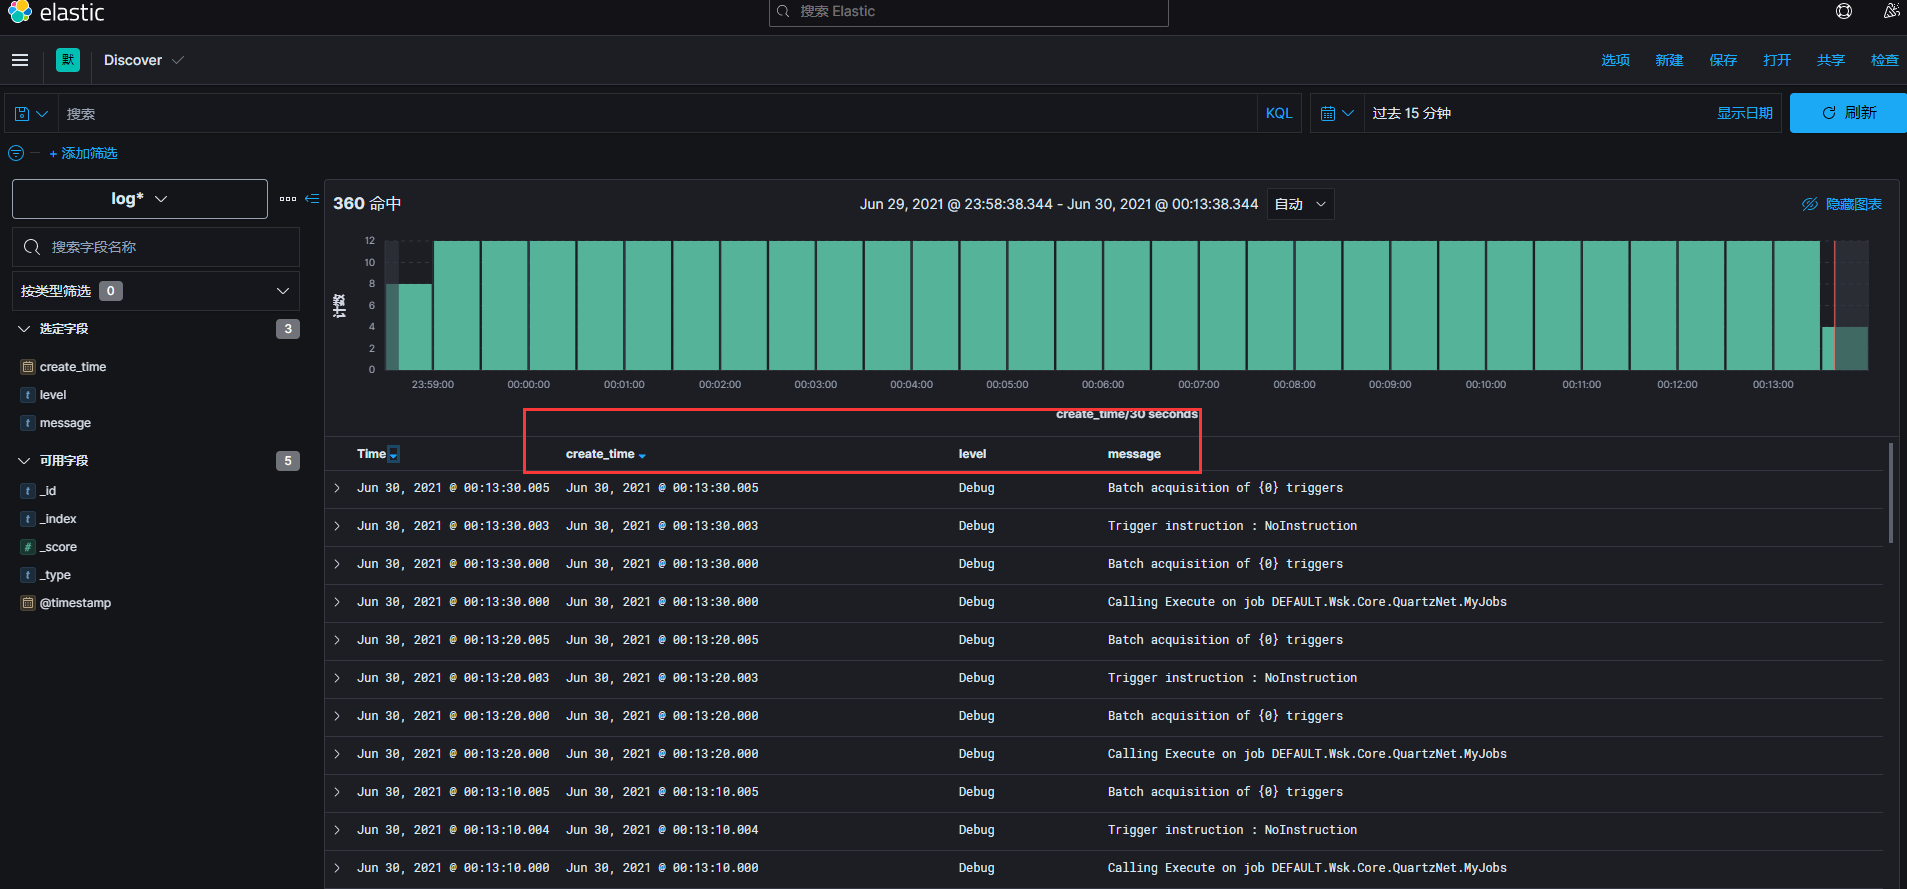The height and width of the screenshot is (889, 1907).
Task: Click the message field type icon
Action: [28, 423]
